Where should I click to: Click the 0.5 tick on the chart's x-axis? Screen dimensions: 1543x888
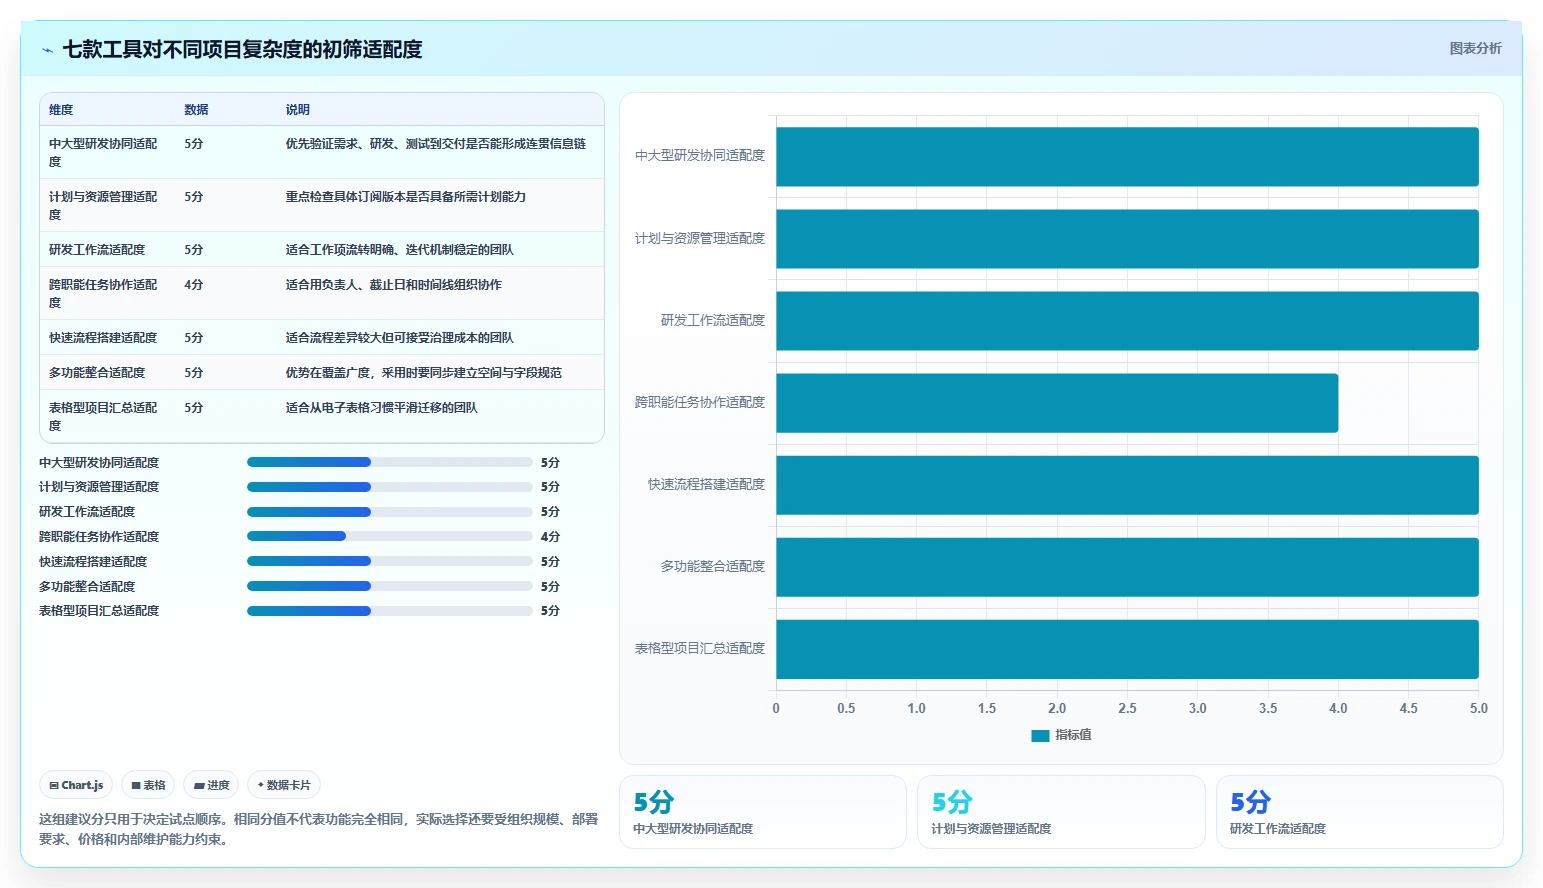click(846, 708)
